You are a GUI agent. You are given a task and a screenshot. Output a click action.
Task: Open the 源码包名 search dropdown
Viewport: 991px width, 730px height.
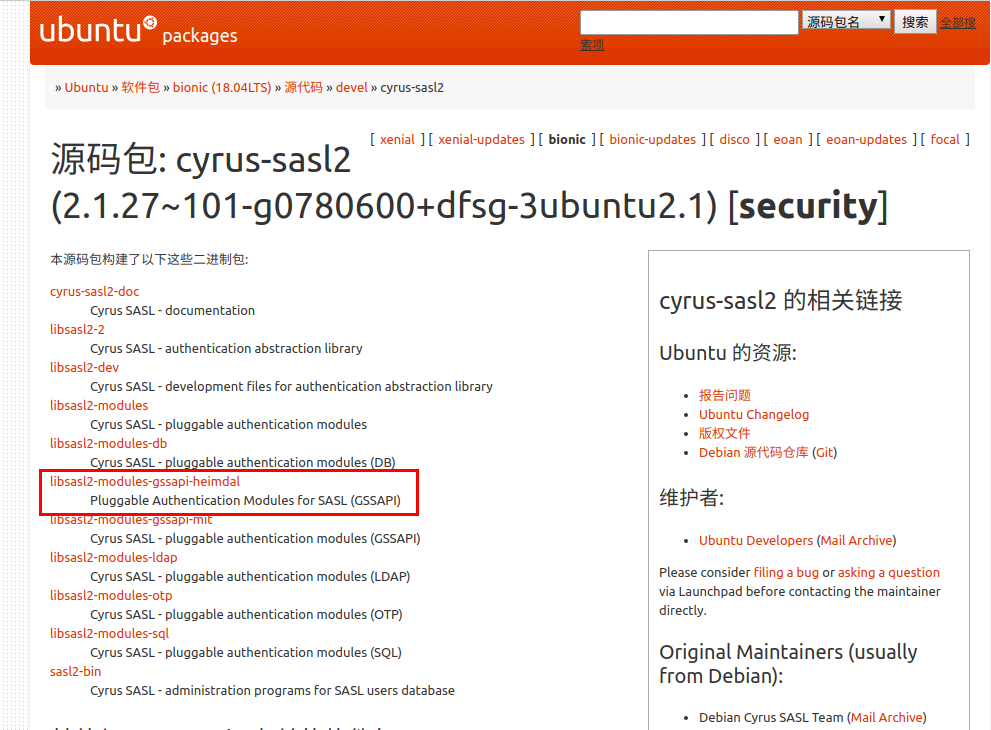845,19
